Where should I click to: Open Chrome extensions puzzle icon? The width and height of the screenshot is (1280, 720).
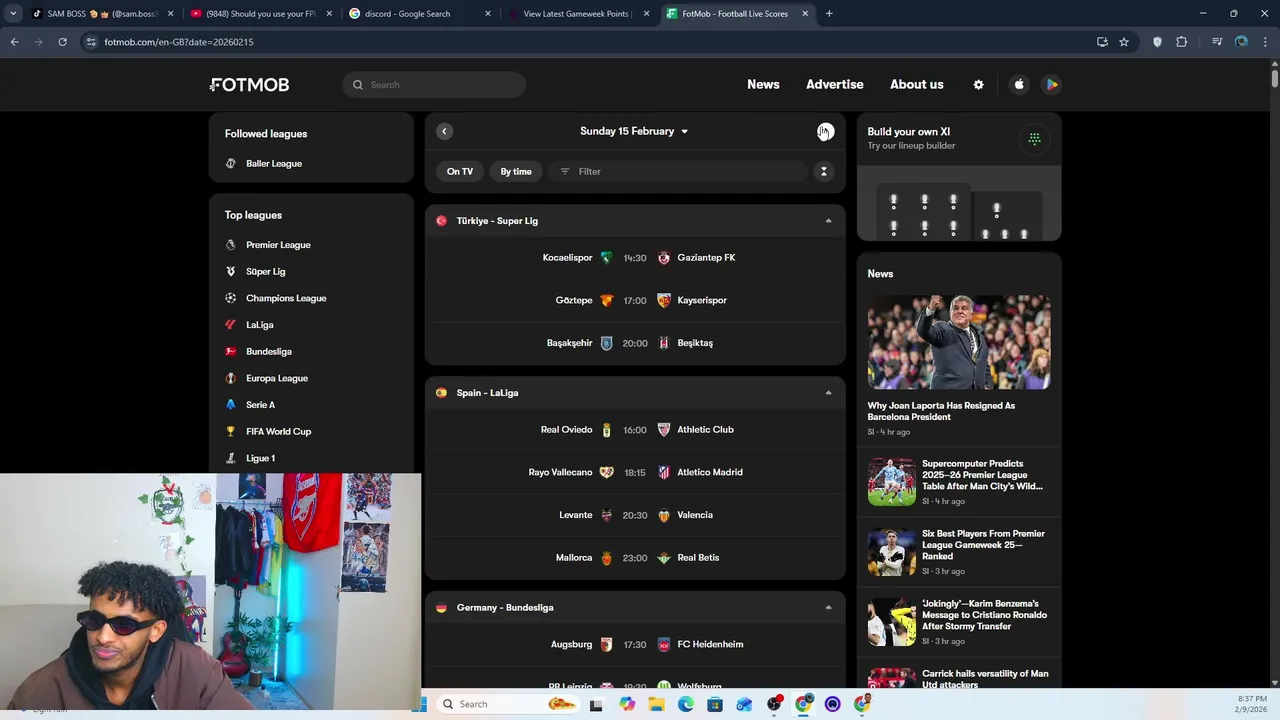tap(1182, 42)
